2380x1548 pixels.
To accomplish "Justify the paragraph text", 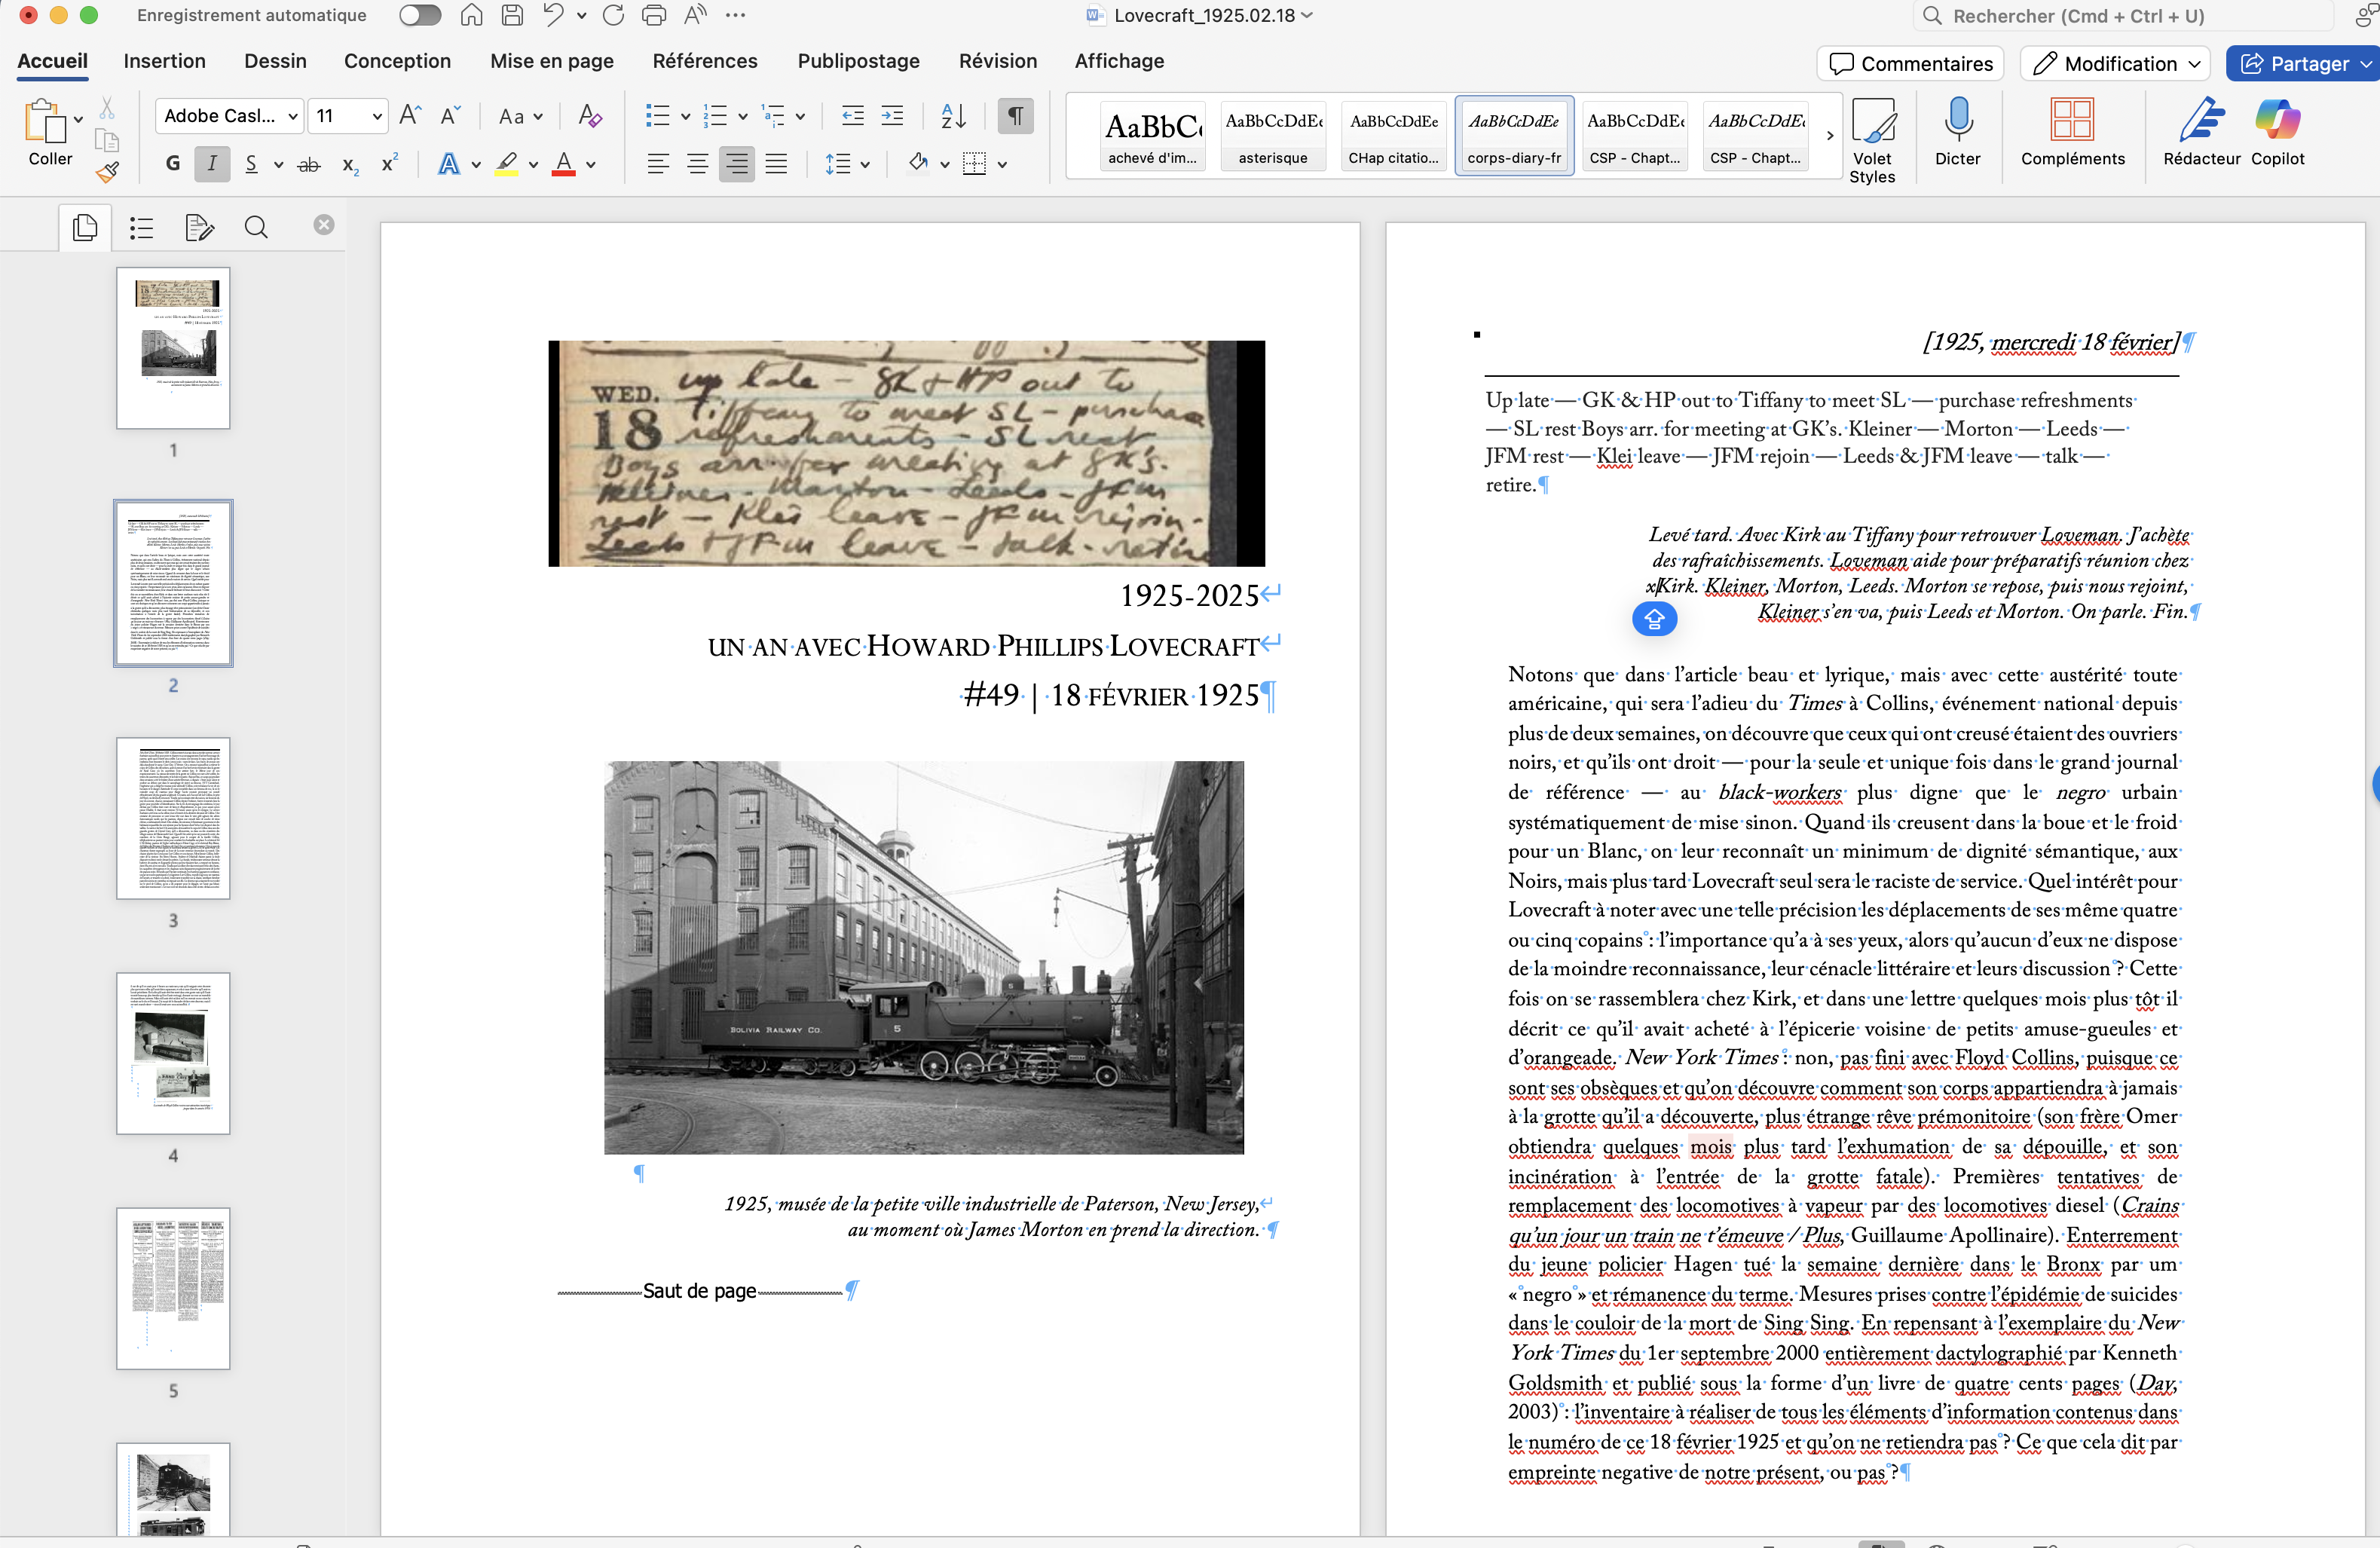I will pos(776,164).
